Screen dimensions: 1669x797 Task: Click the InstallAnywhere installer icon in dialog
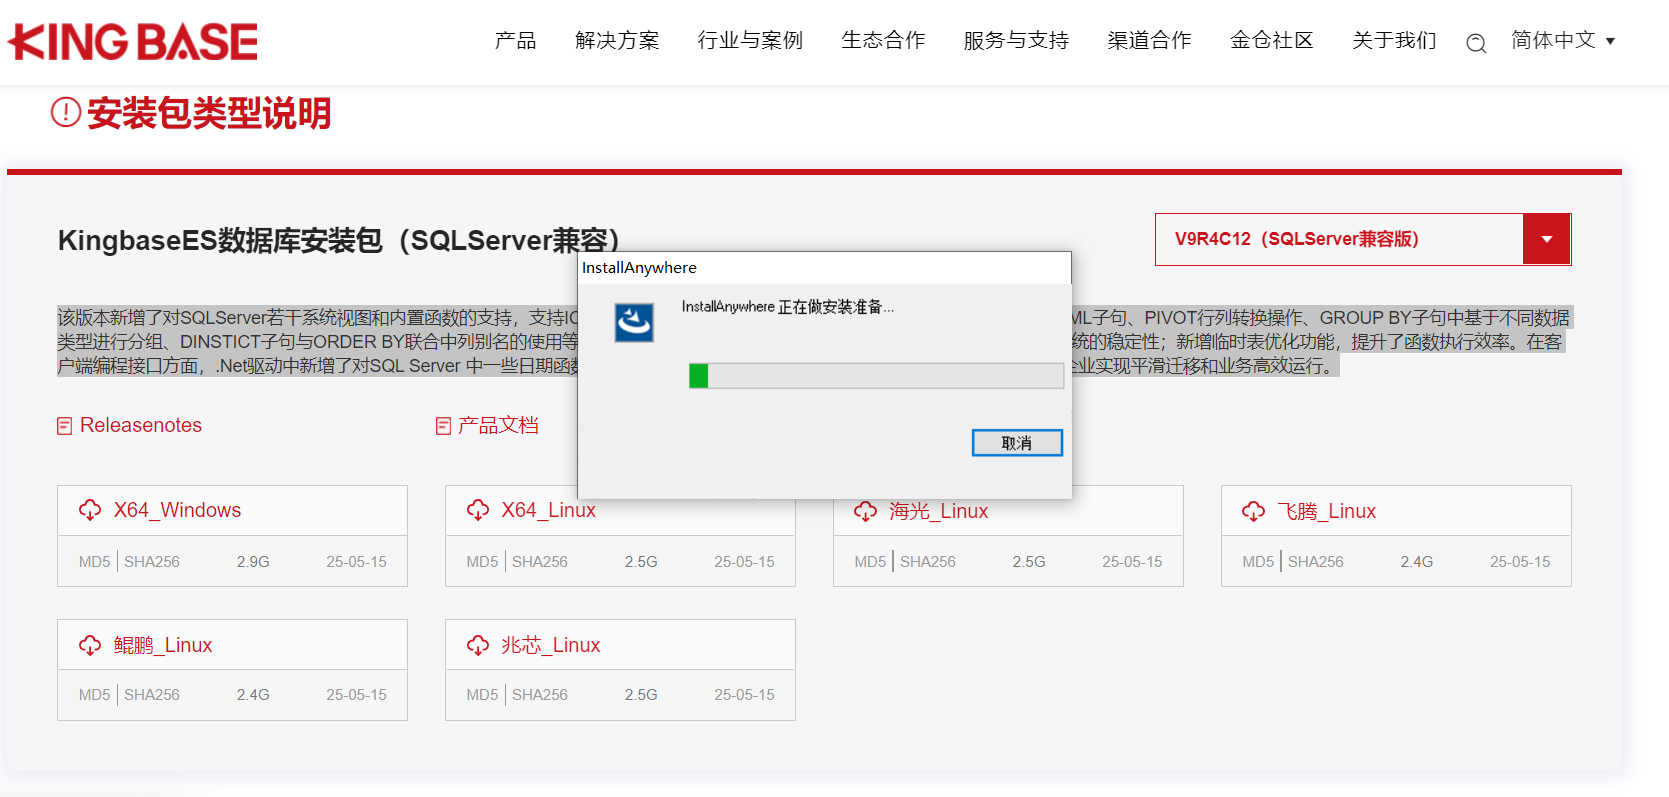tap(634, 323)
